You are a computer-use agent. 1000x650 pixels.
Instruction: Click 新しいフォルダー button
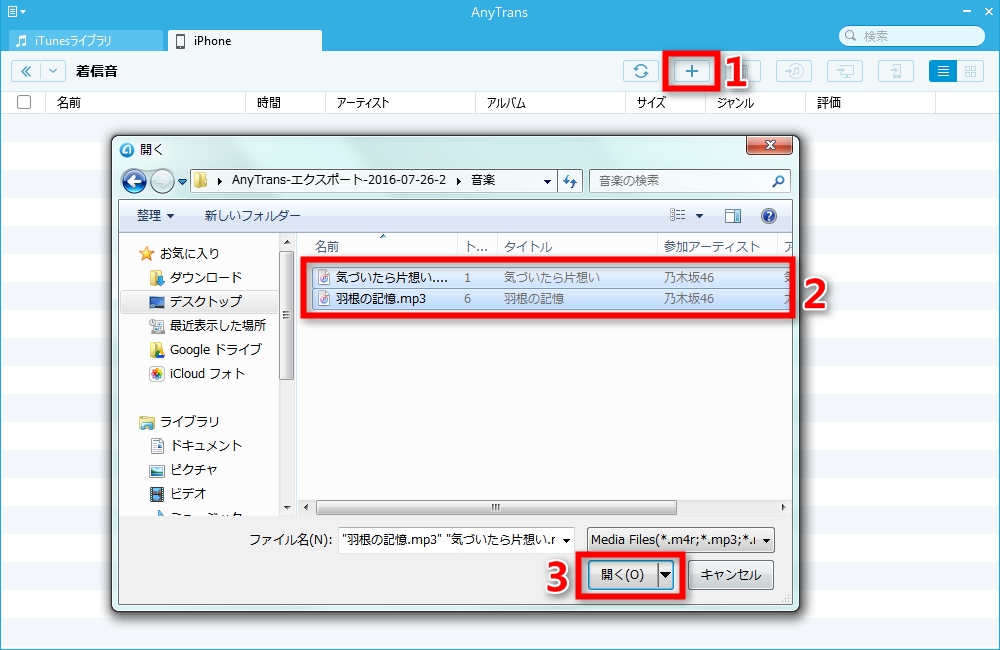pyautogui.click(x=252, y=216)
